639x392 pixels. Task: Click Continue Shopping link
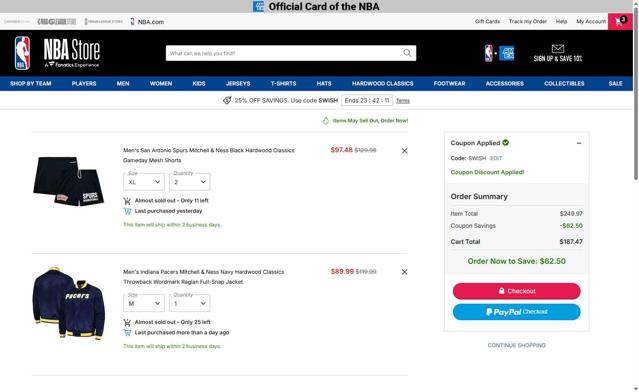pos(516,345)
